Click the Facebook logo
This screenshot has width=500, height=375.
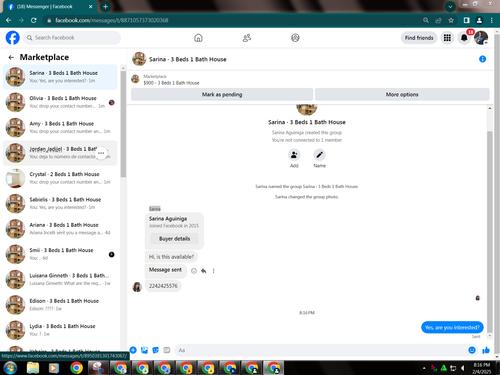[x=13, y=38]
